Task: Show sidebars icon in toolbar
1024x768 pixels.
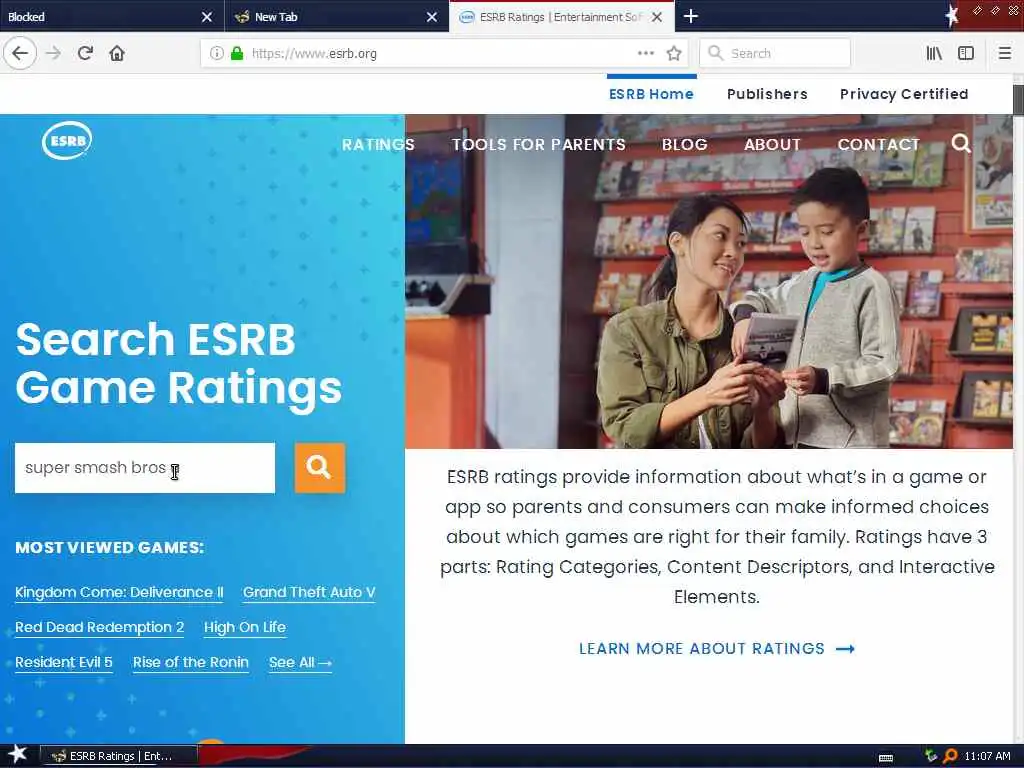Action: (x=966, y=54)
